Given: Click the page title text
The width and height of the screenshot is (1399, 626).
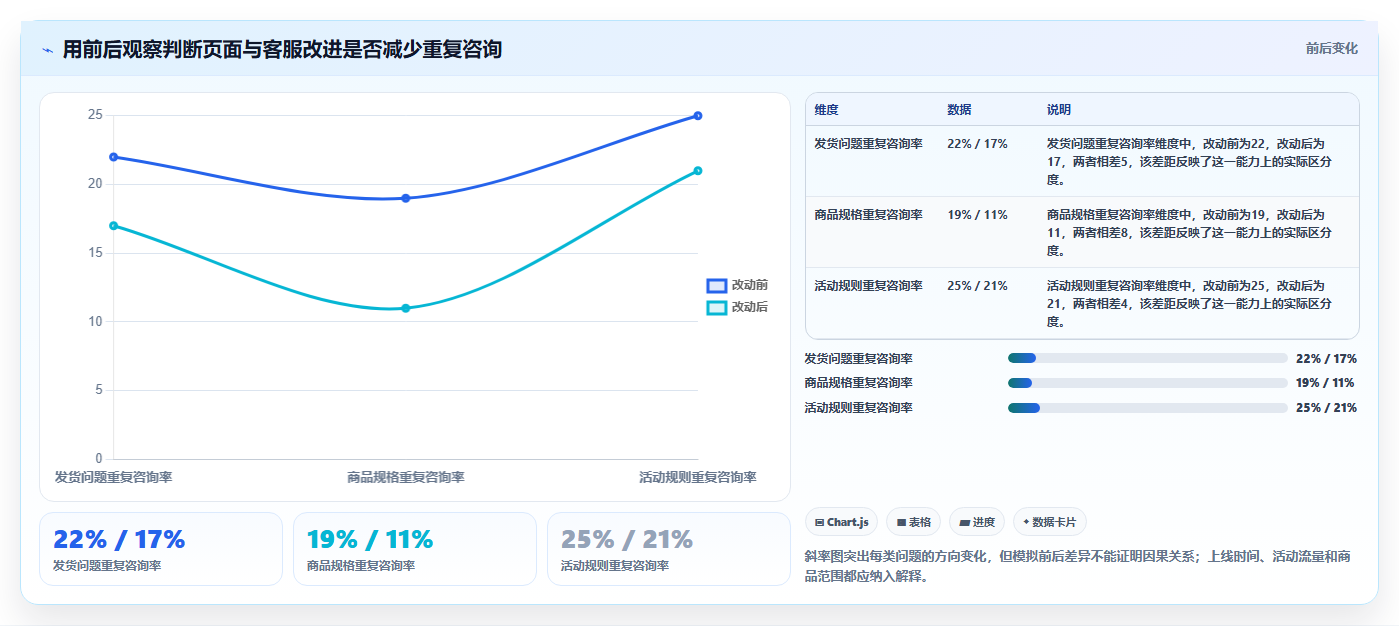Looking at the screenshot, I should pos(282,49).
